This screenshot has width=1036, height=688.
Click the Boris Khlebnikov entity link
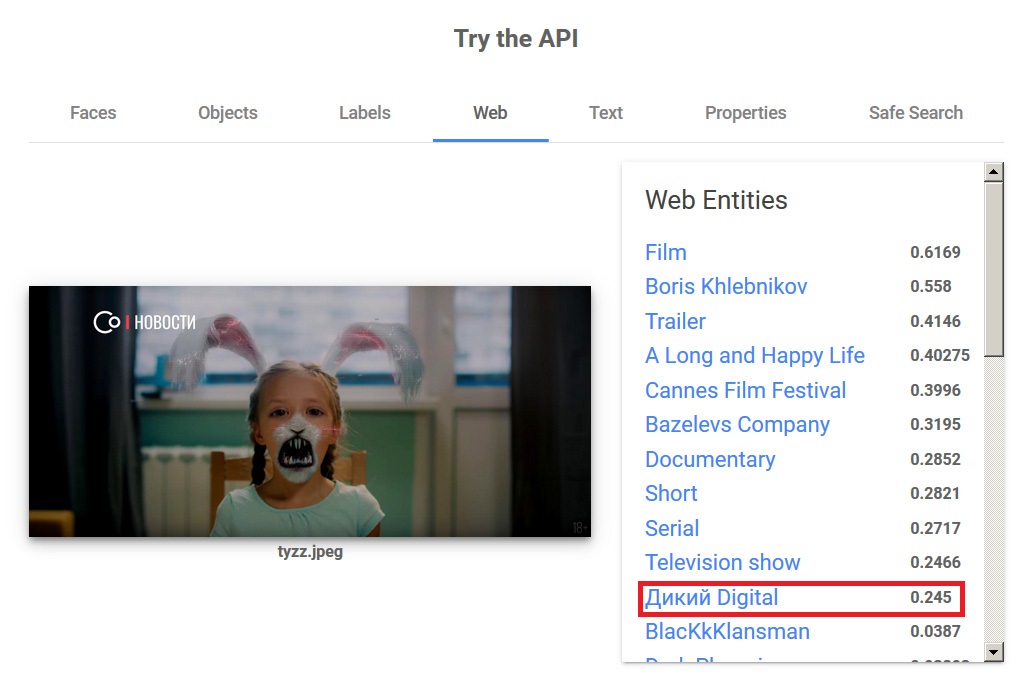pyautogui.click(x=726, y=287)
